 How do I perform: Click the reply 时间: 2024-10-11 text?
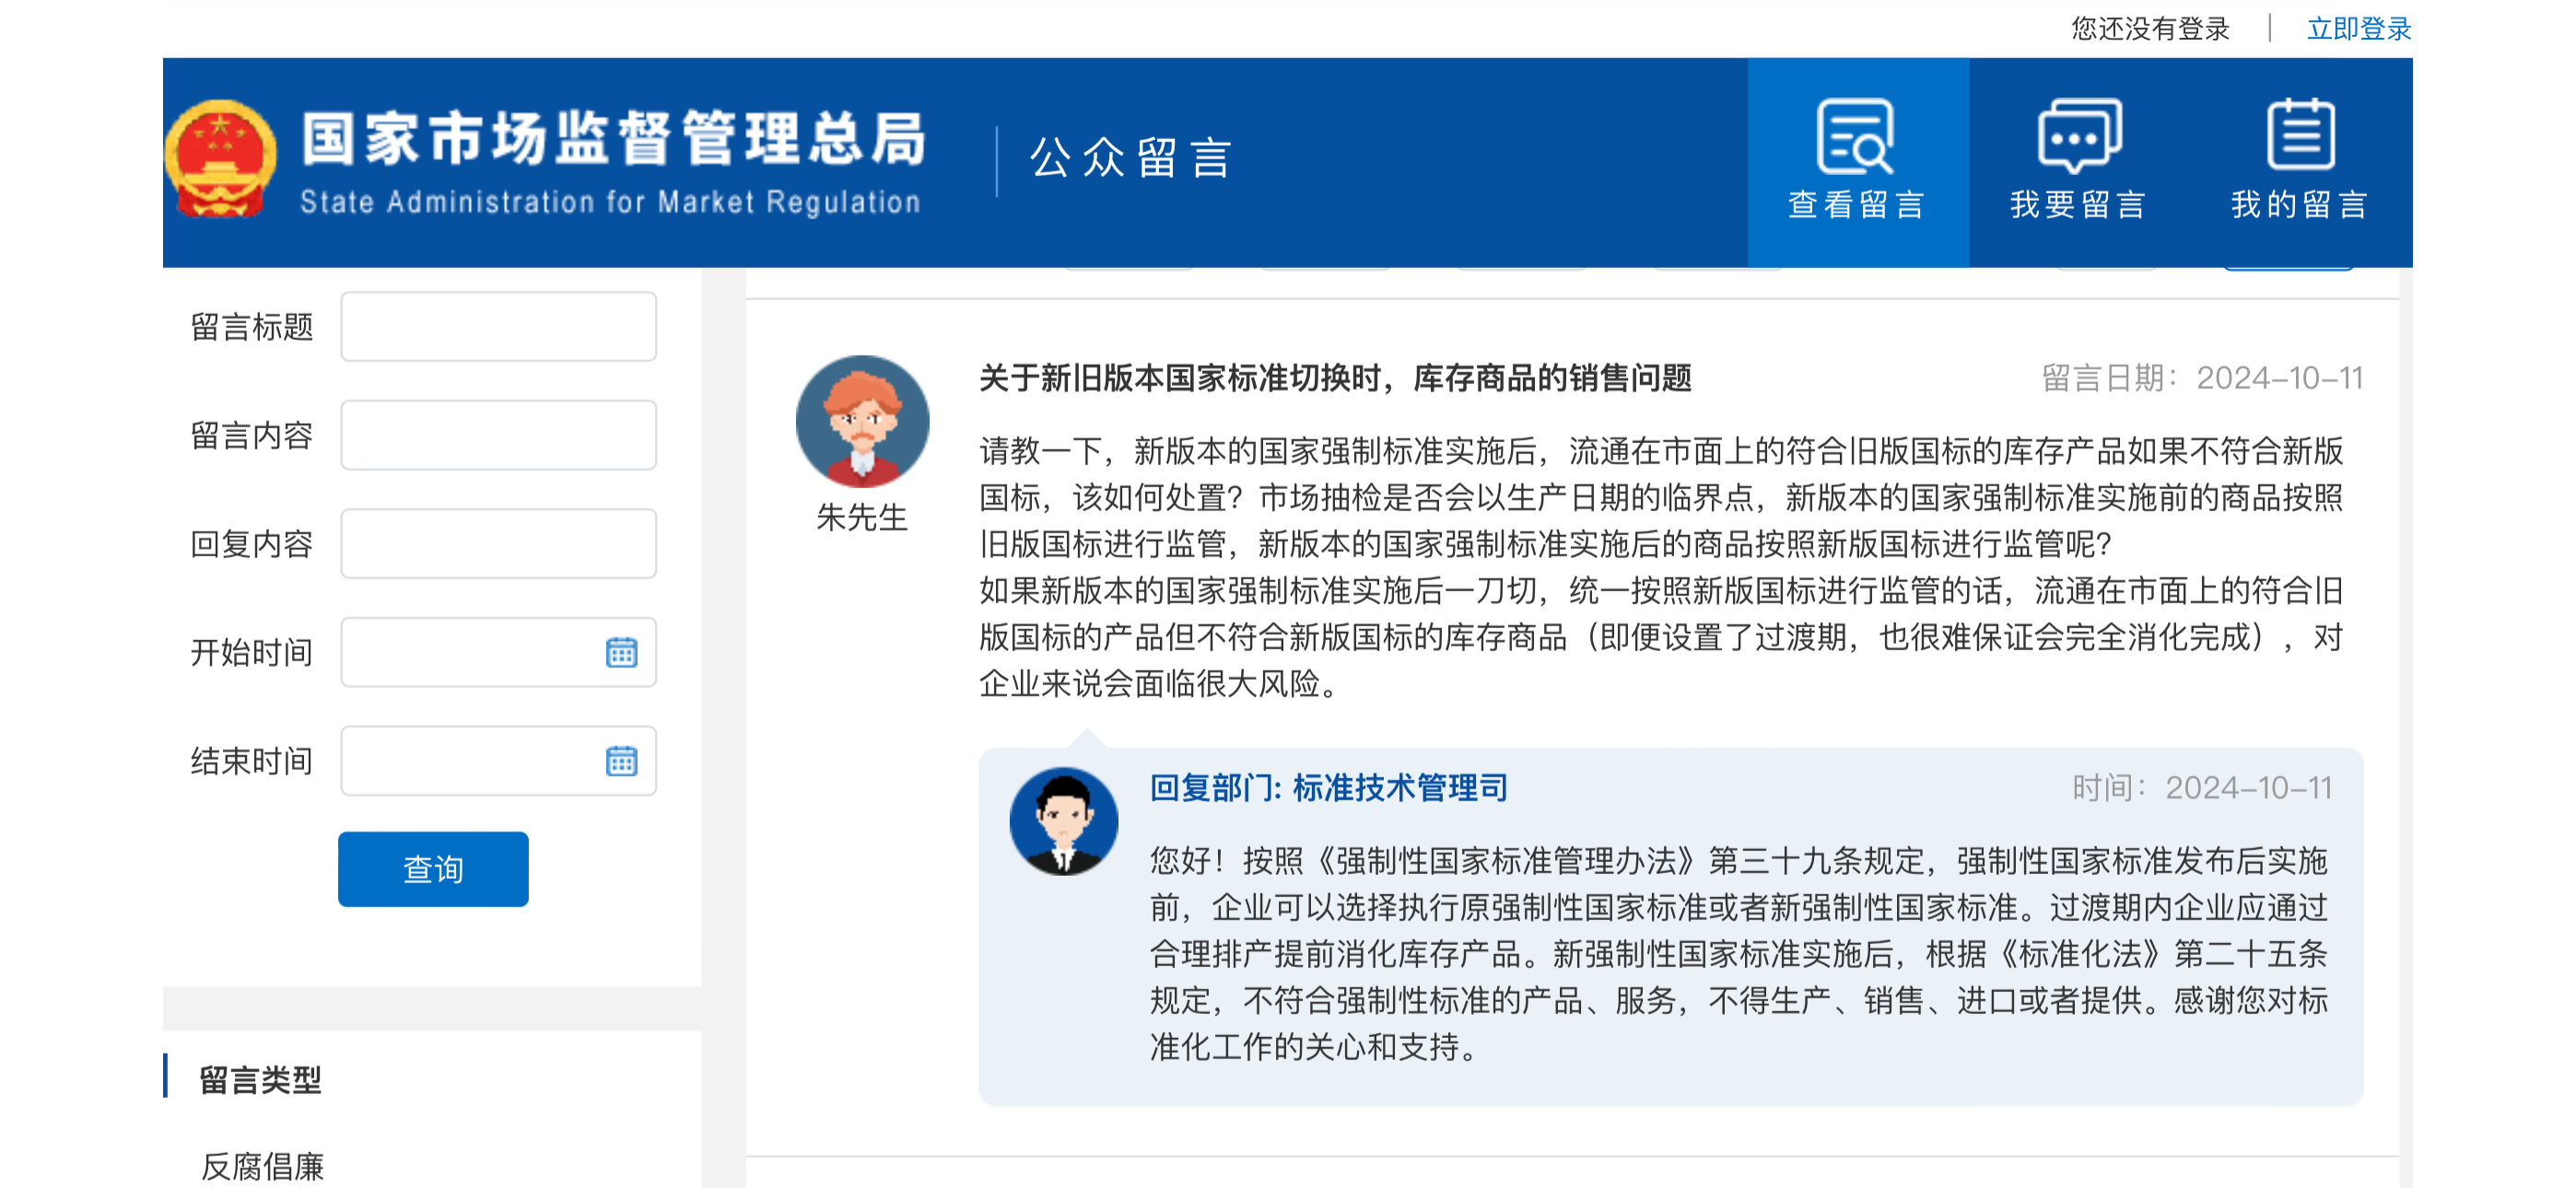pyautogui.click(x=2202, y=788)
